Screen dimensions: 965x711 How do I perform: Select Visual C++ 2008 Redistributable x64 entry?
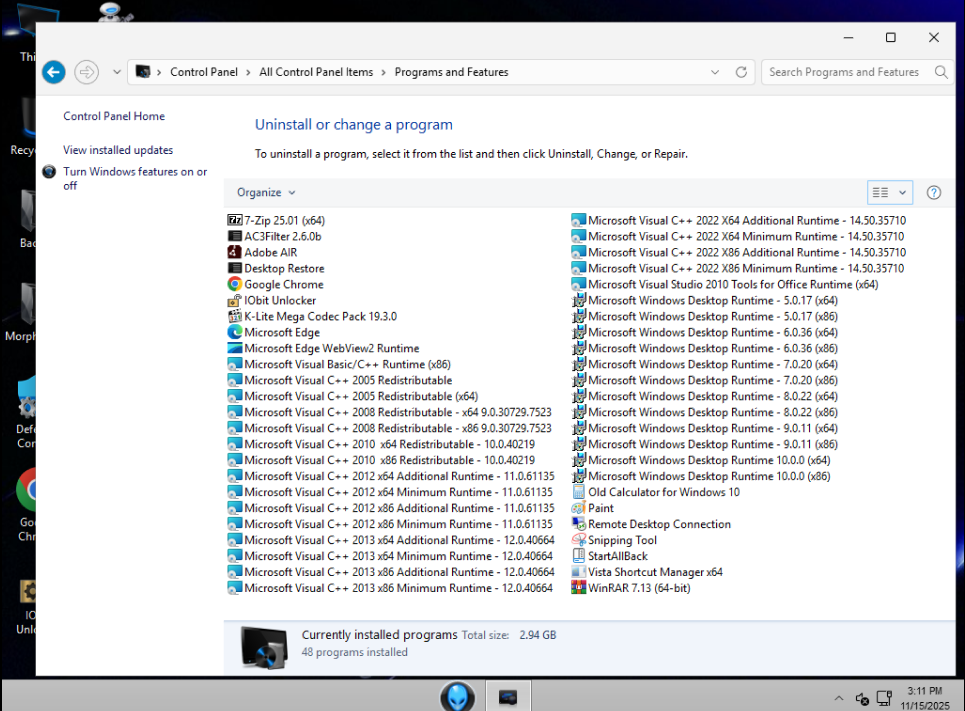click(x=398, y=412)
